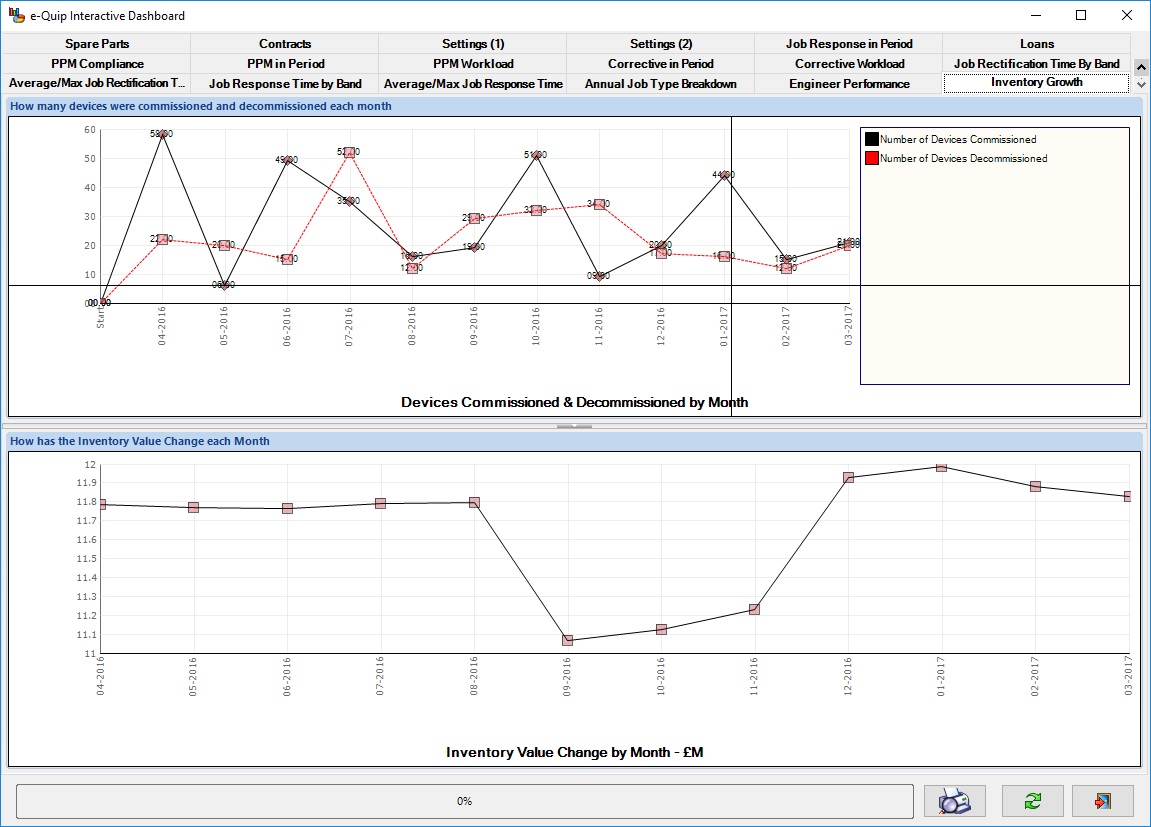The width and height of the screenshot is (1151, 827).
Task: Click the 09-2016 inventory value low point
Action: click(567, 640)
